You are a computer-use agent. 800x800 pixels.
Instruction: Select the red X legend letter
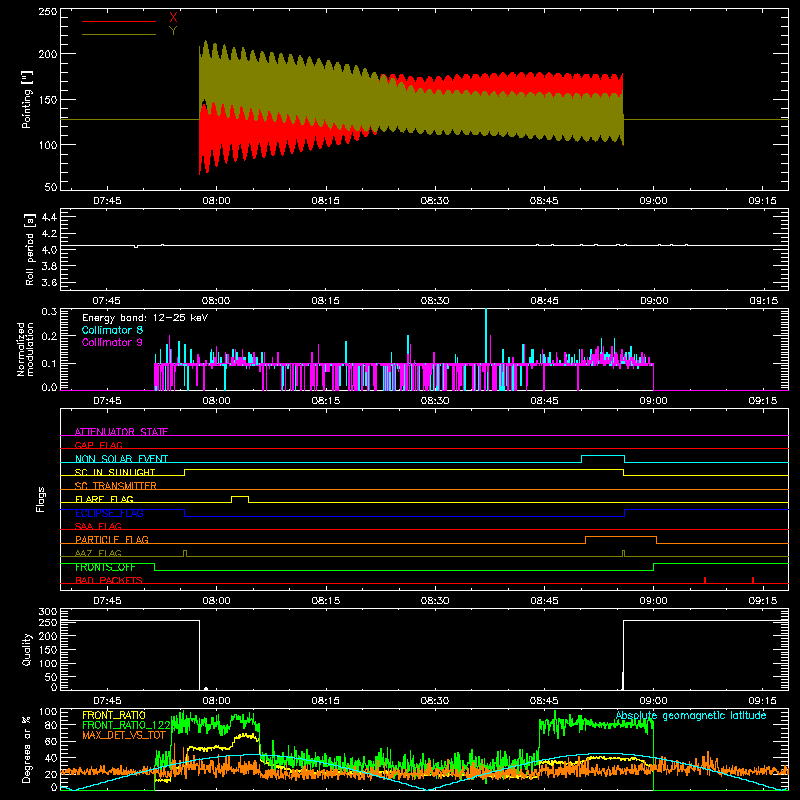[x=173, y=18]
